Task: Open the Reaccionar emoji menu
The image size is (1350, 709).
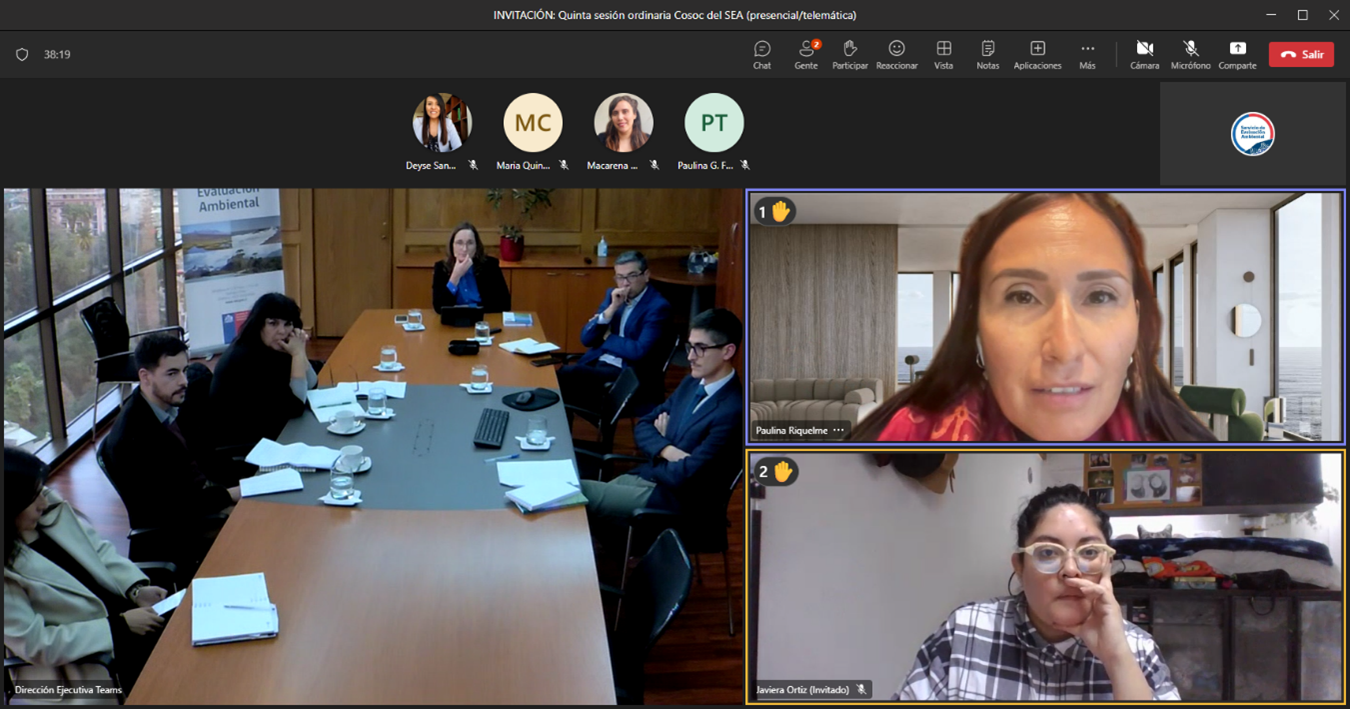Action: coord(897,54)
